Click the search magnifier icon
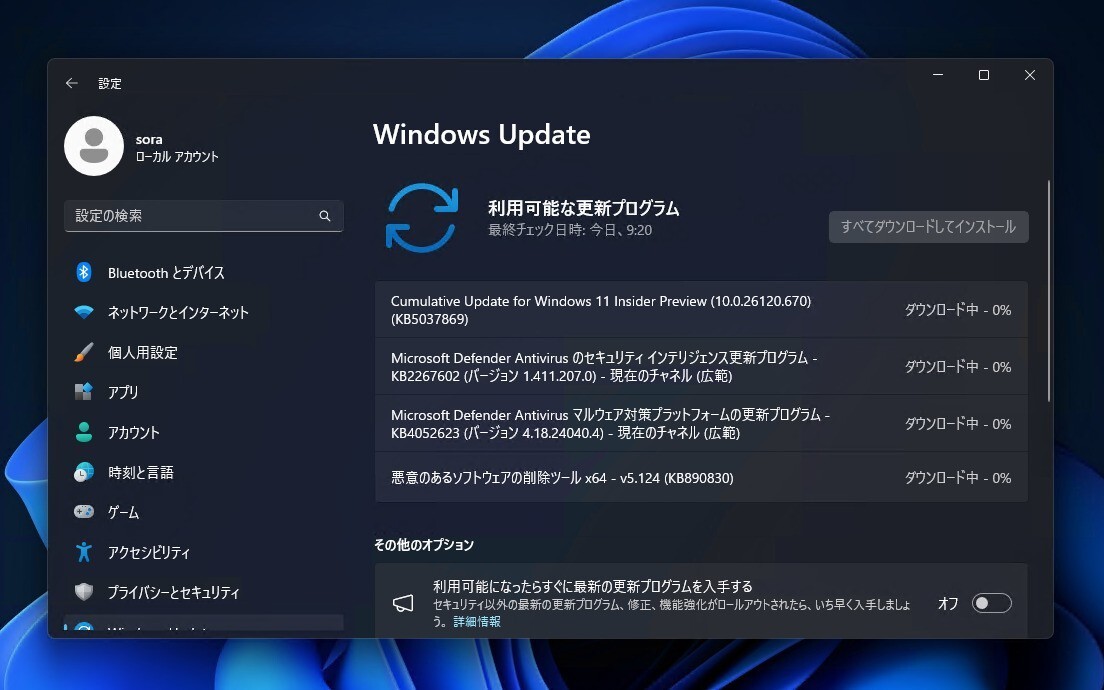Screen dimensions: 1104x690 click(x=324, y=215)
